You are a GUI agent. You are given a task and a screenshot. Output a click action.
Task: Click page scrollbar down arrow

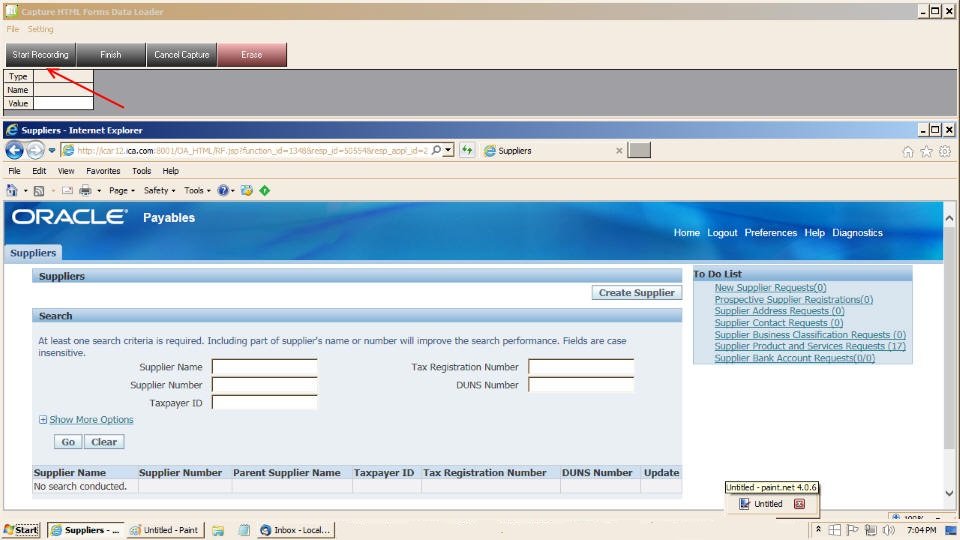[949, 493]
